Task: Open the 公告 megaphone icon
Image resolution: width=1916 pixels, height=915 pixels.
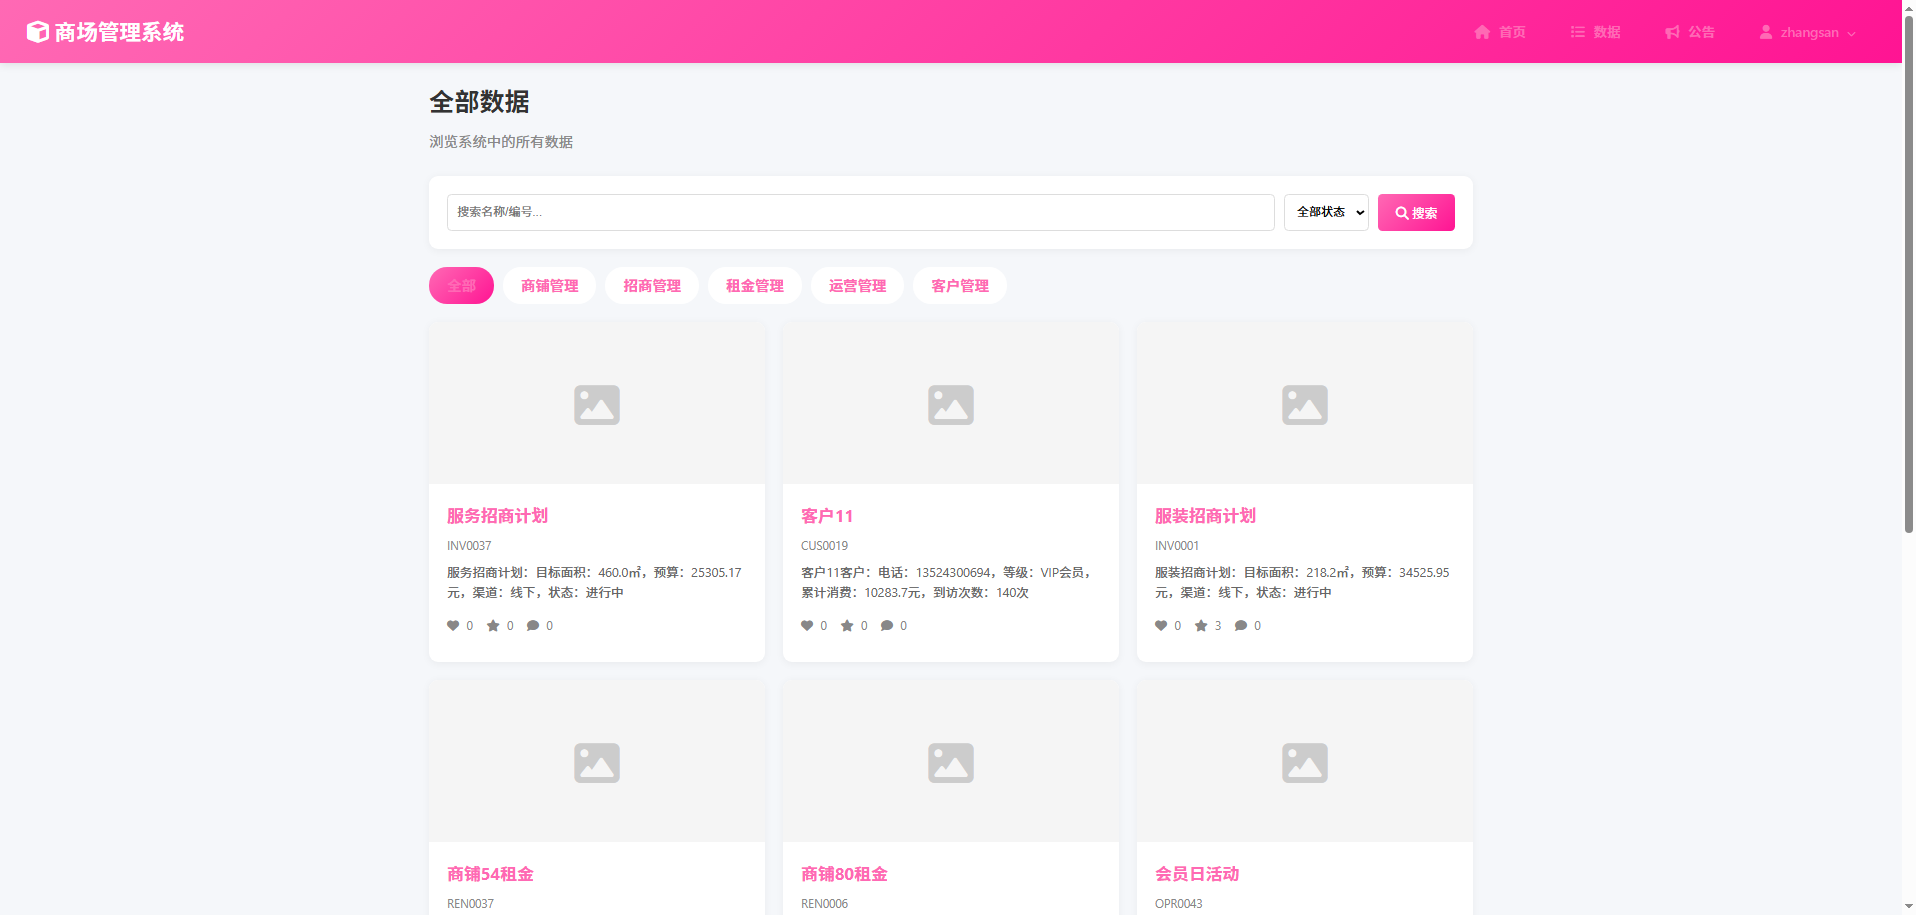Action: [1672, 32]
